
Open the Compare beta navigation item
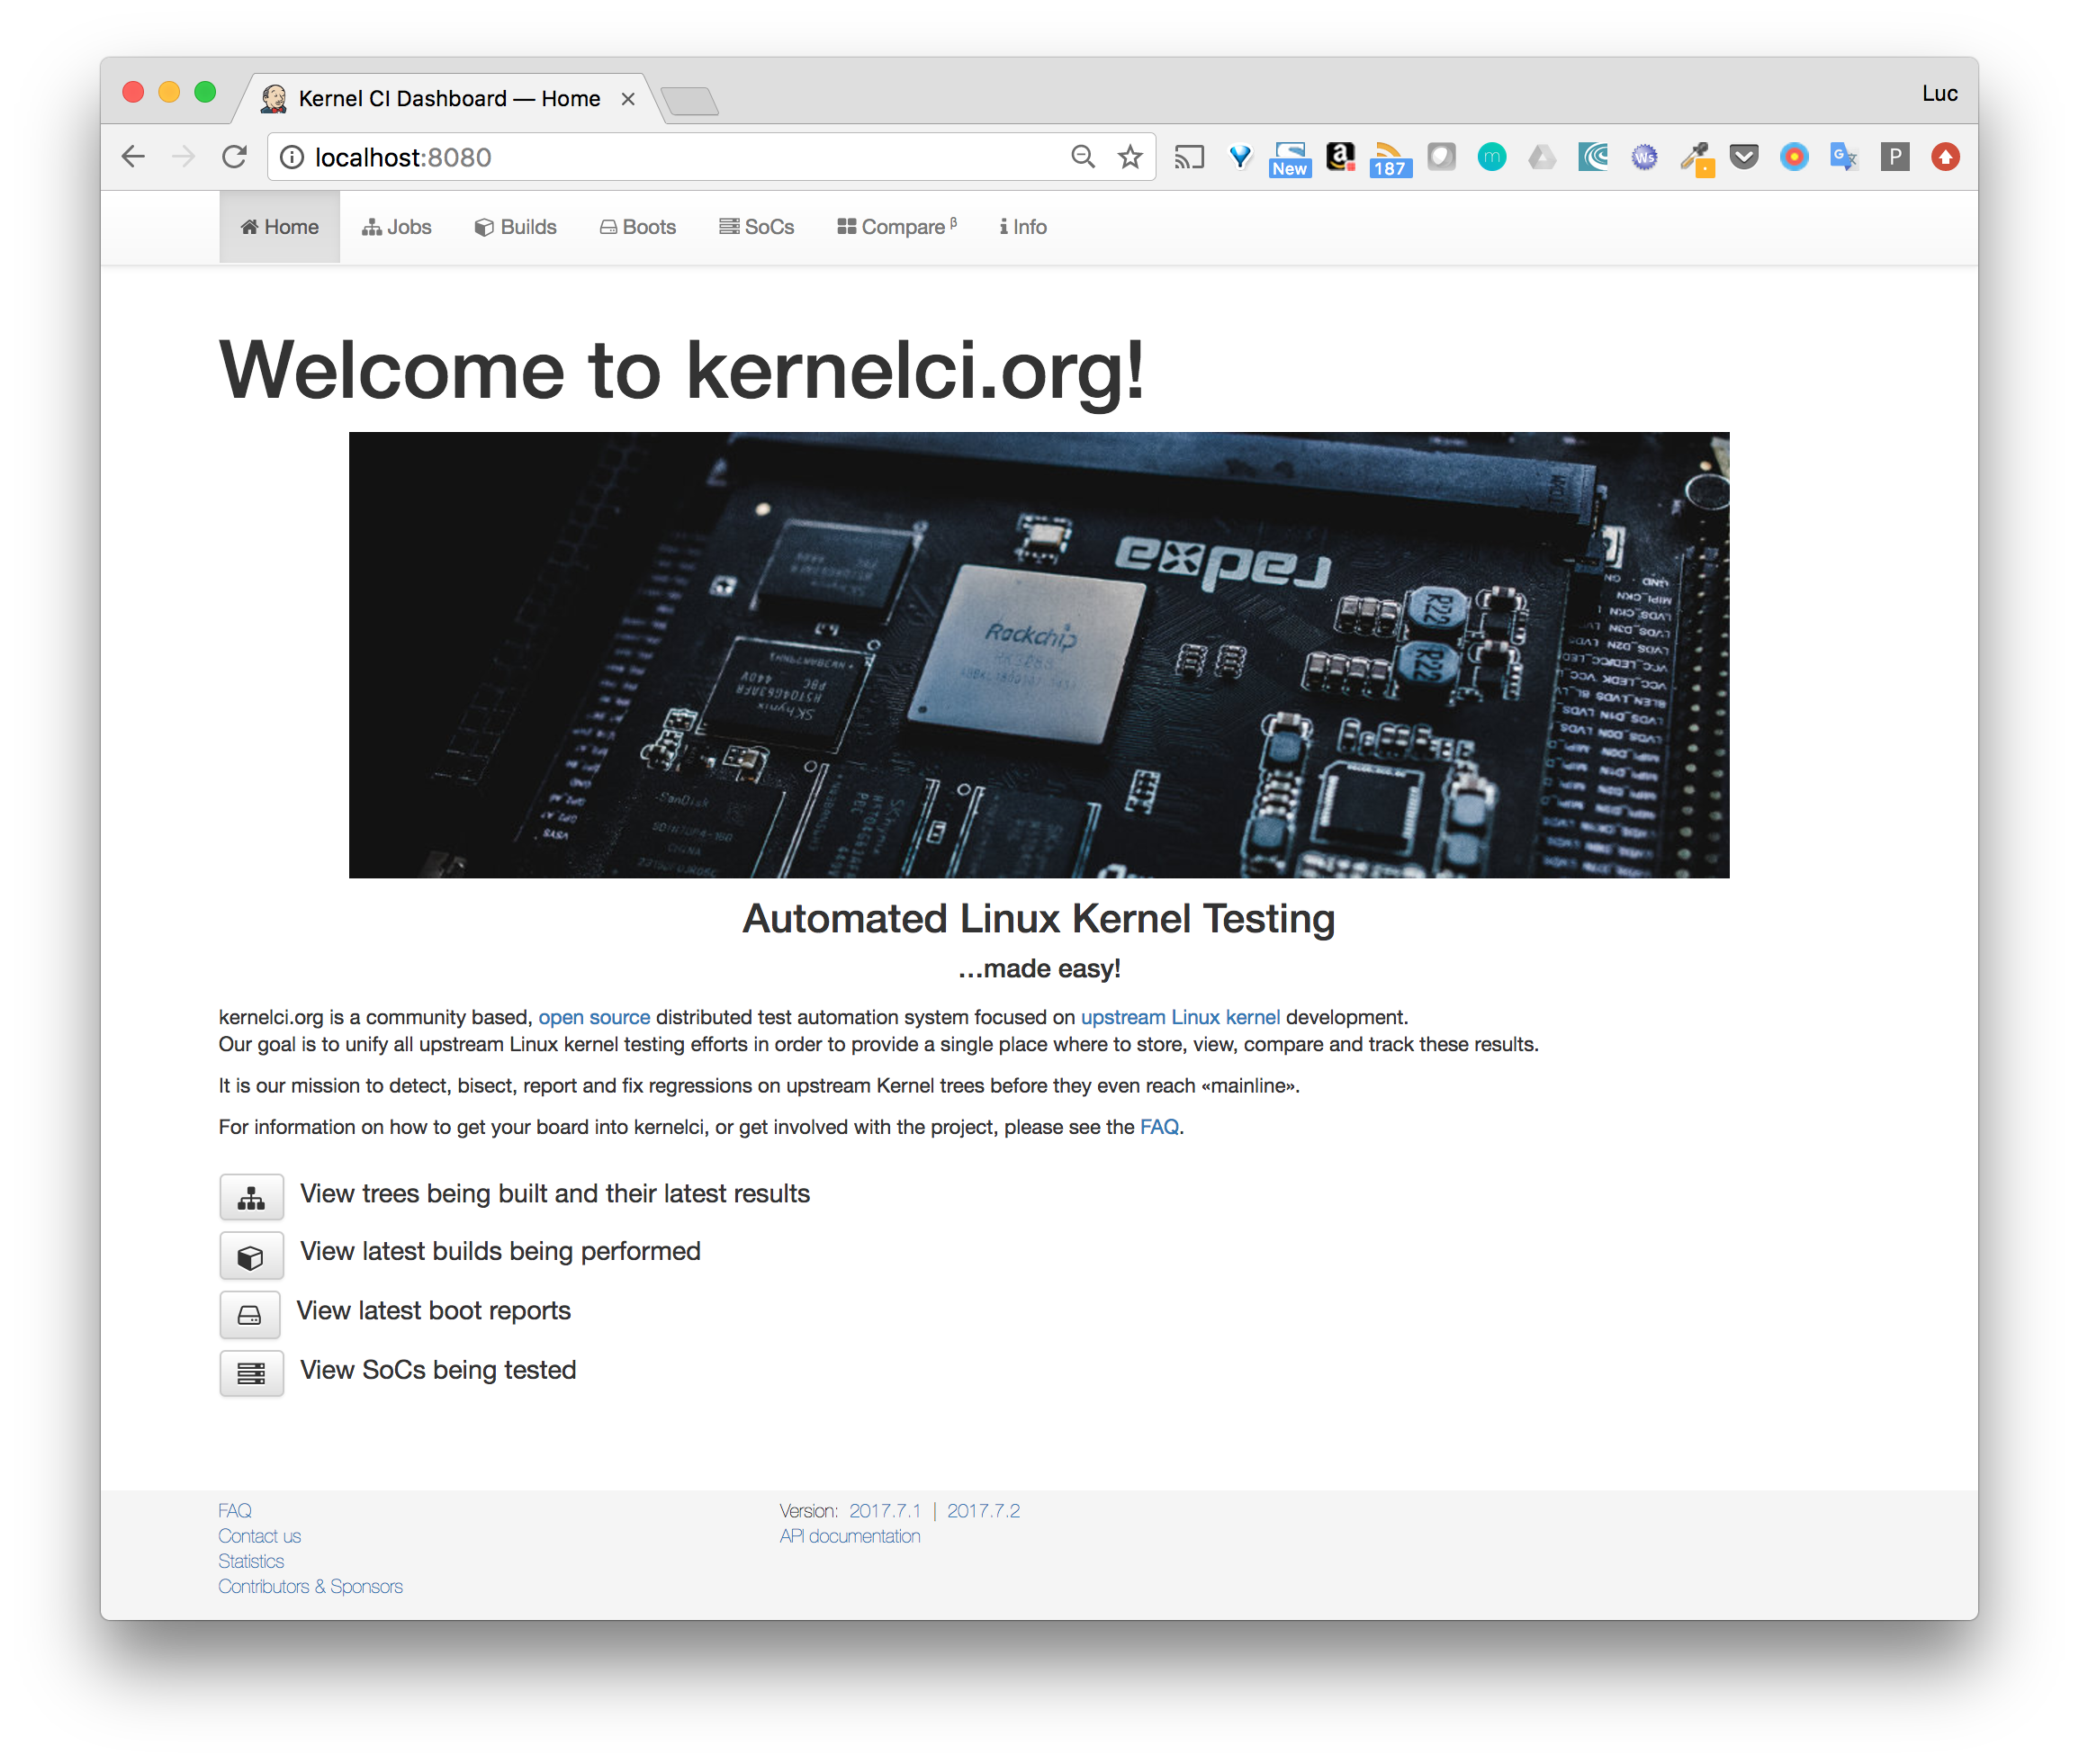tap(897, 227)
